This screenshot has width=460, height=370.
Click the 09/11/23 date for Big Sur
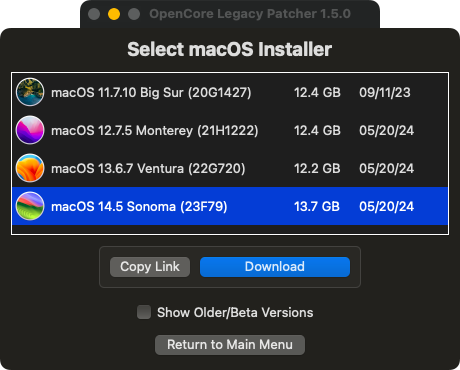pyautogui.click(x=385, y=92)
